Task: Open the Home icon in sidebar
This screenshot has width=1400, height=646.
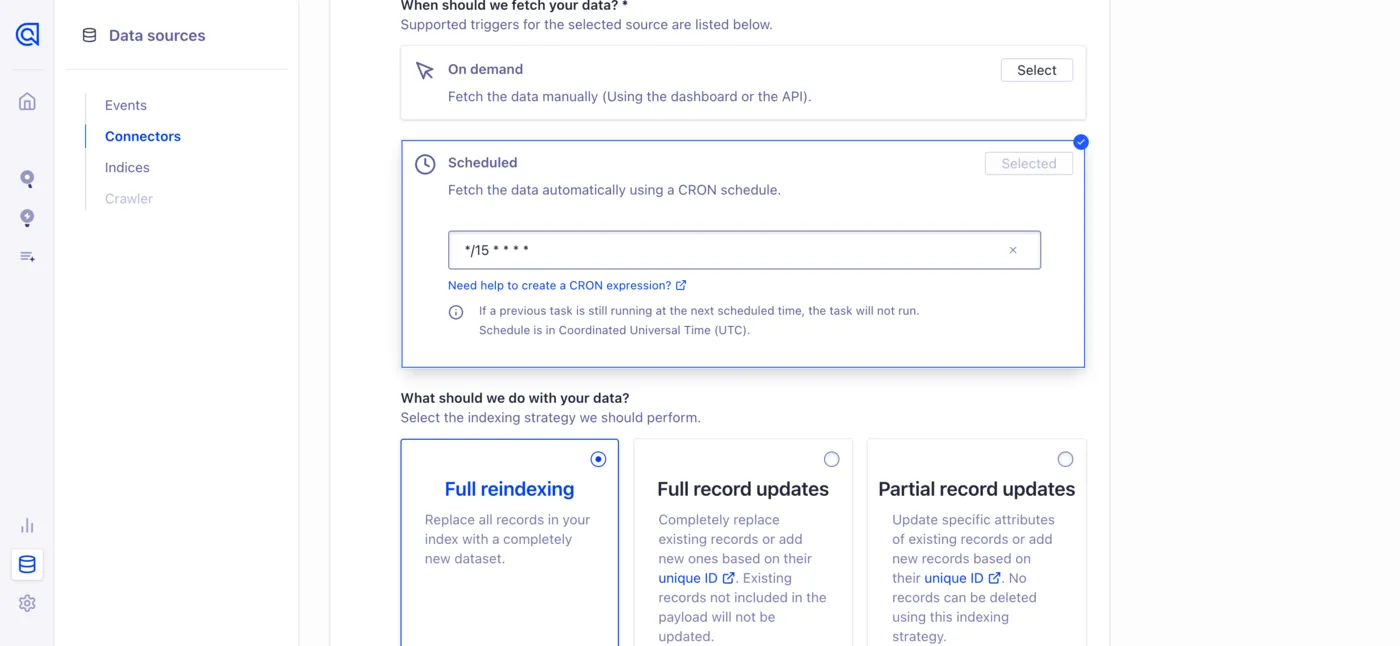Action: click(27, 101)
